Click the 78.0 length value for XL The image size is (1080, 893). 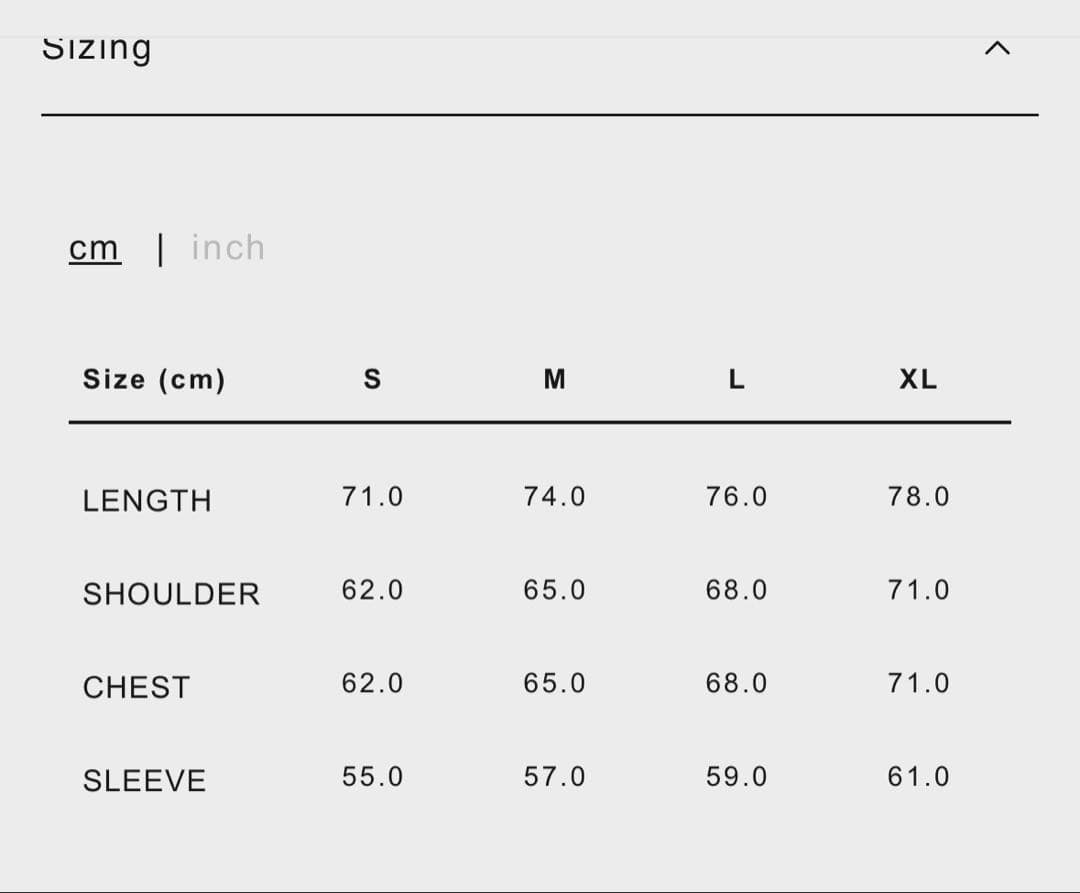[918, 497]
